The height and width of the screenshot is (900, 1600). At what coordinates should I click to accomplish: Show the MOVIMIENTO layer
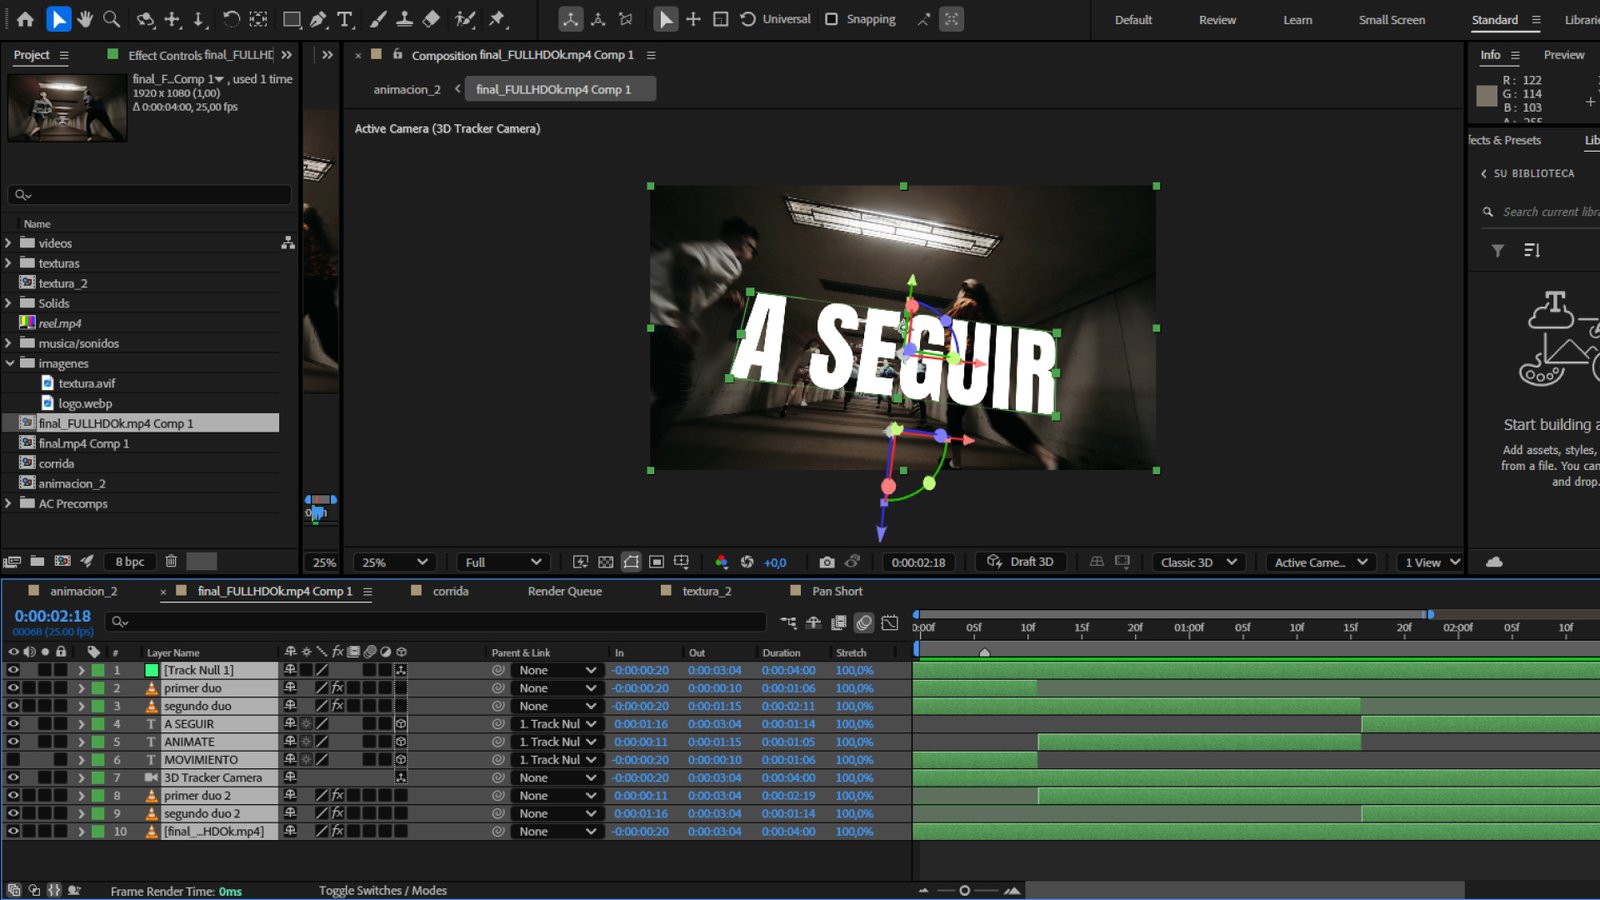coord(13,760)
